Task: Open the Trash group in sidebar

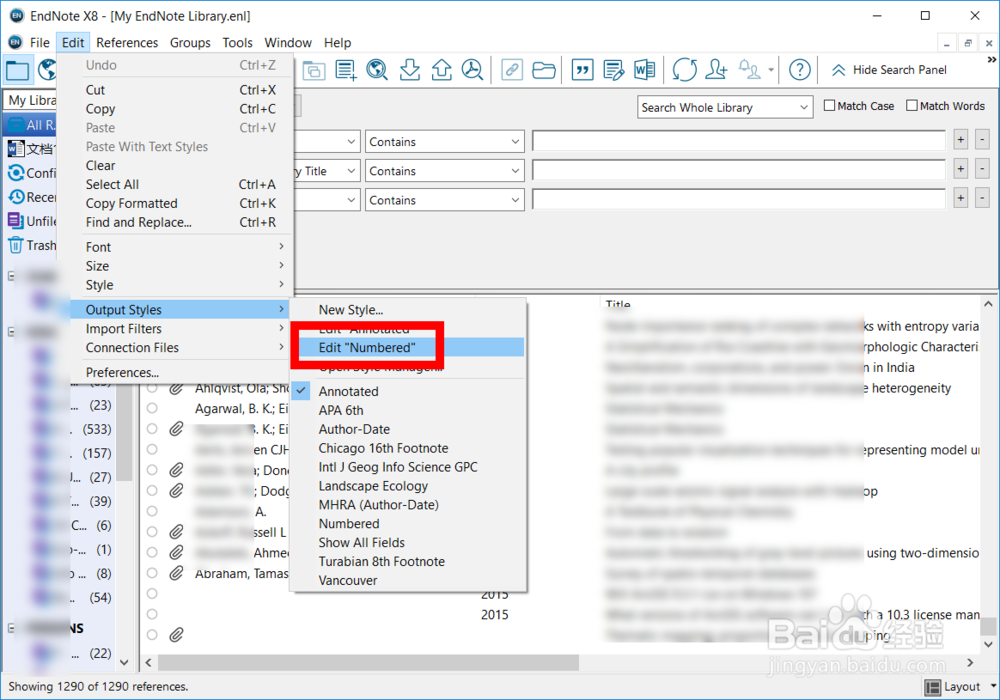Action: pos(31,245)
